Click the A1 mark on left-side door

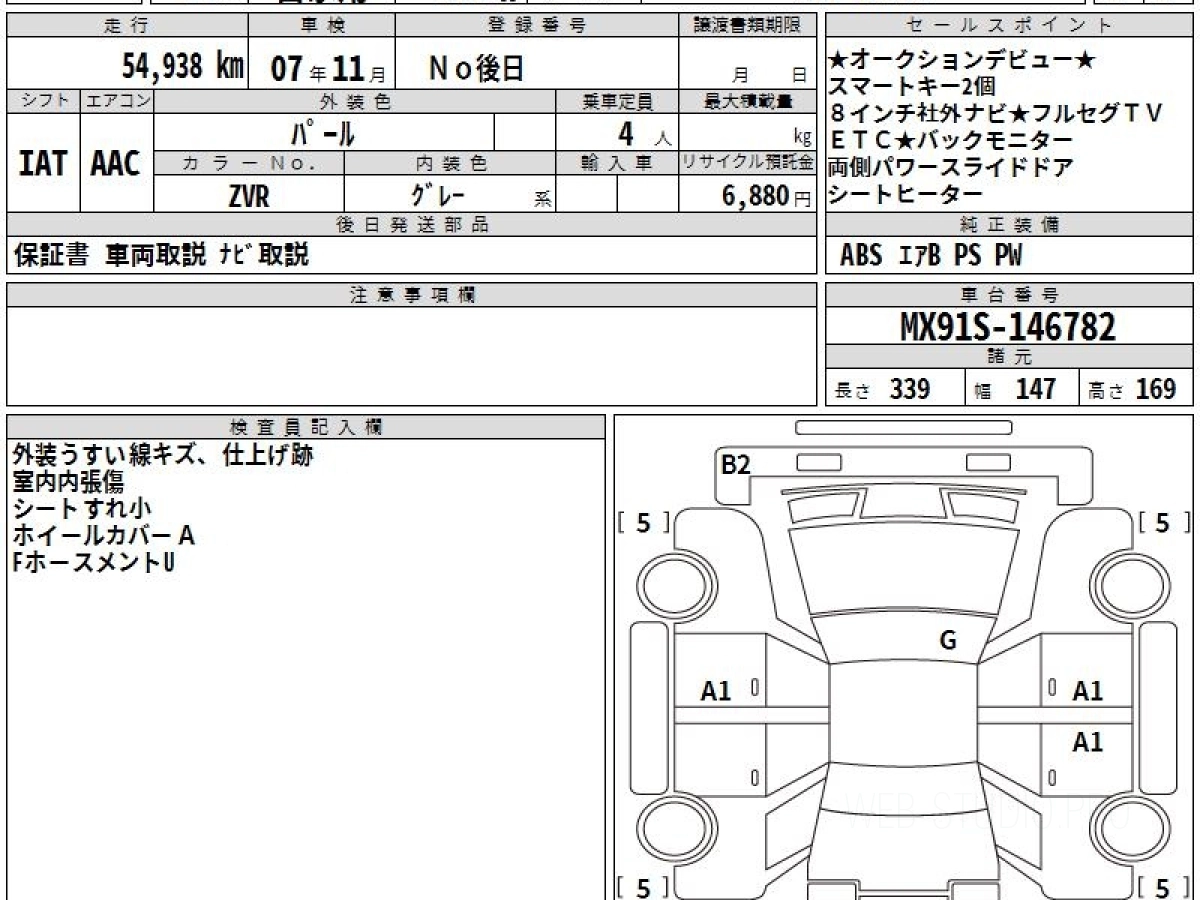[715, 690]
